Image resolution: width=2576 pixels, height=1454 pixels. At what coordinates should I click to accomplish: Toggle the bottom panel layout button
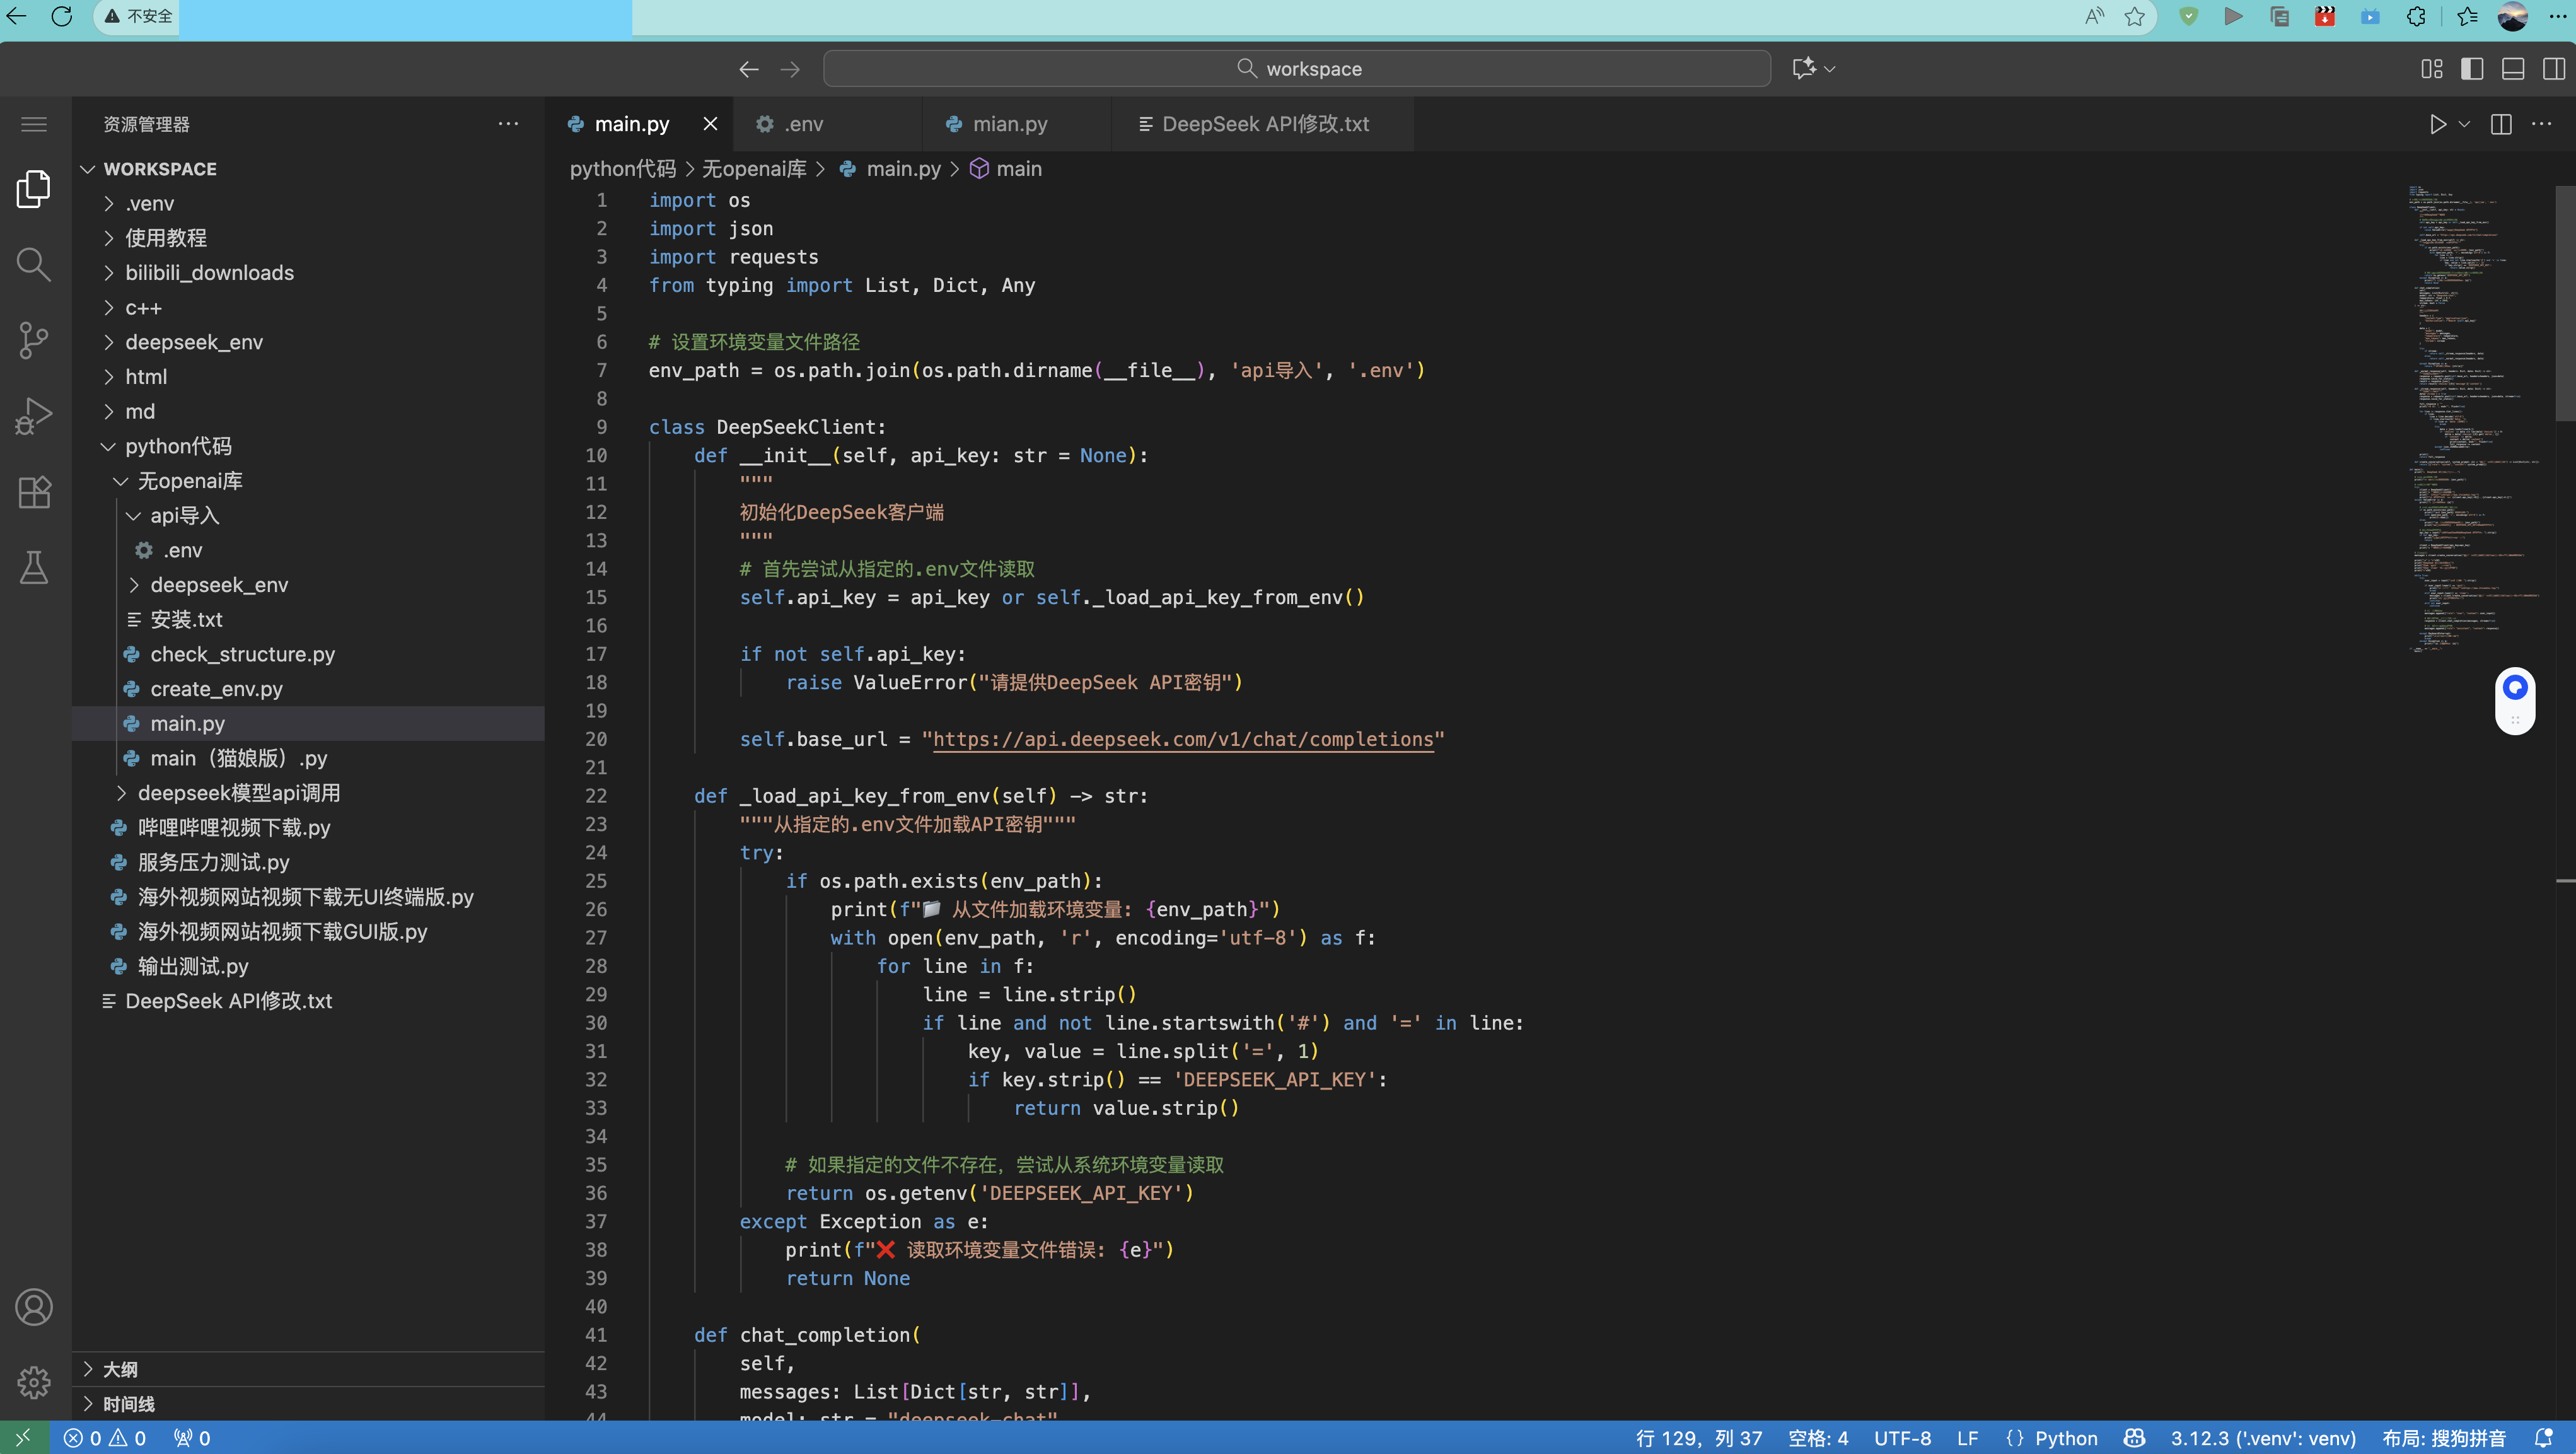point(2513,69)
